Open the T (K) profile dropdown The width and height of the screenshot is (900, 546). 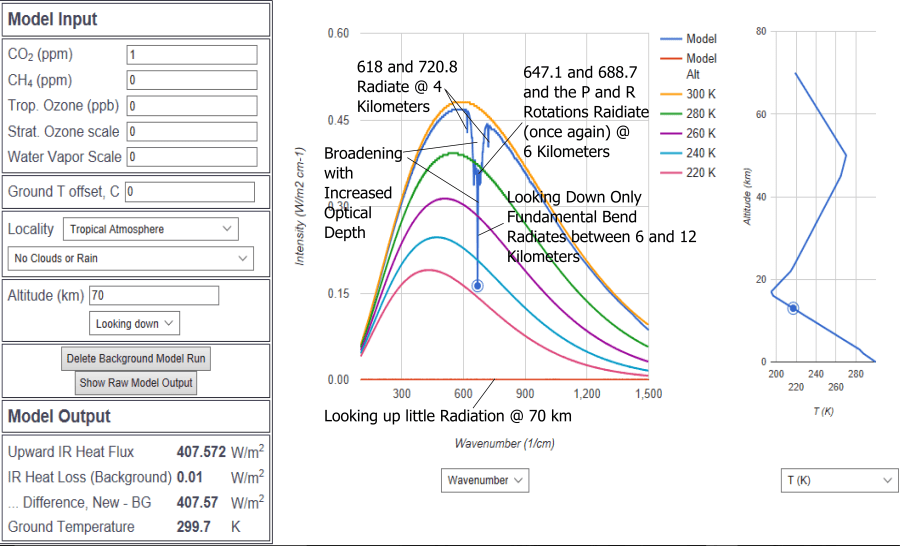[x=839, y=481]
